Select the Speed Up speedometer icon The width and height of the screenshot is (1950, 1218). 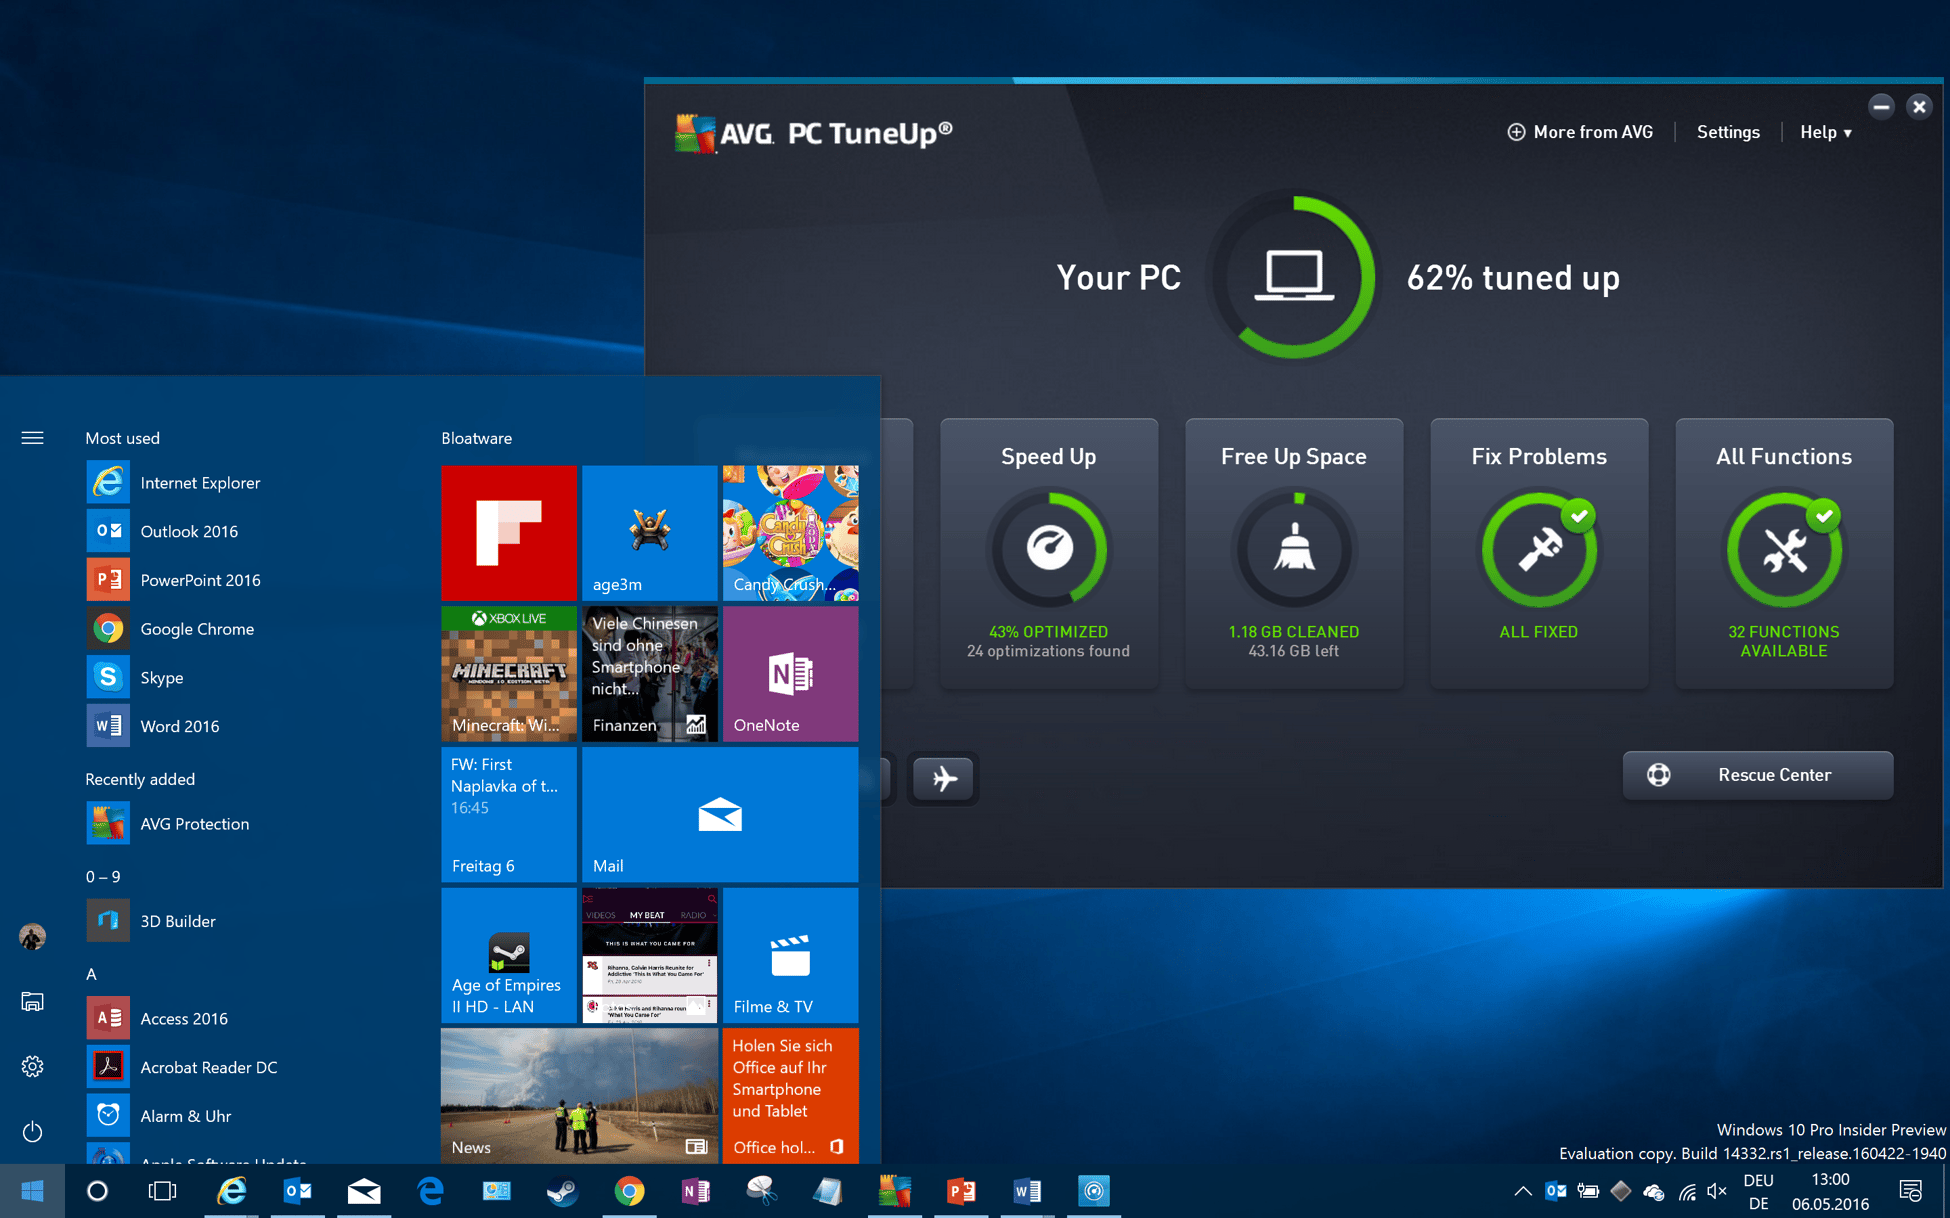(1049, 549)
